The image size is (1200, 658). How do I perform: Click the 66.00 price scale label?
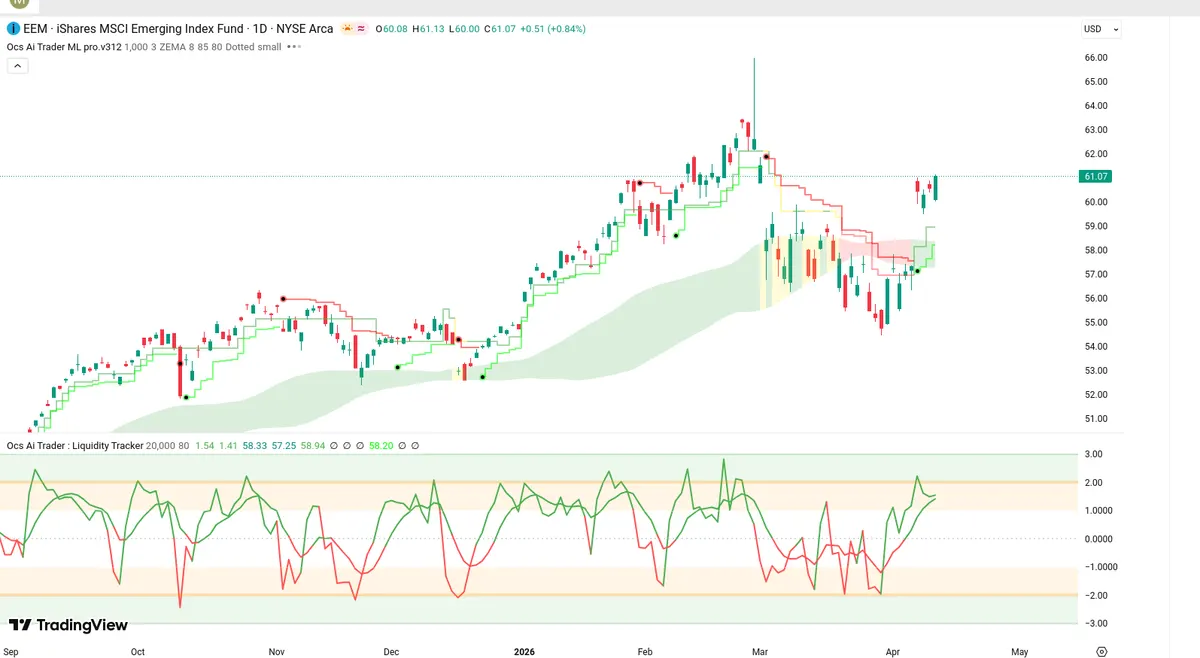[x=1095, y=57]
